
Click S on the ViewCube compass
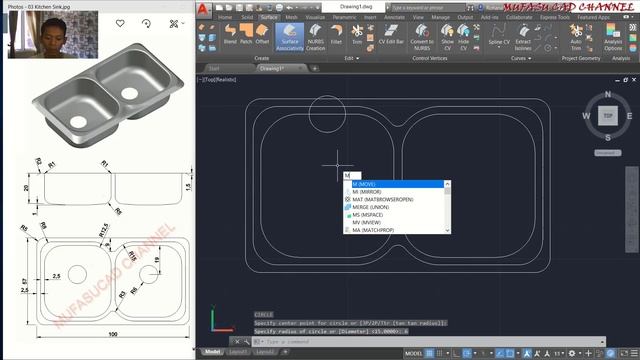pyautogui.click(x=608, y=138)
